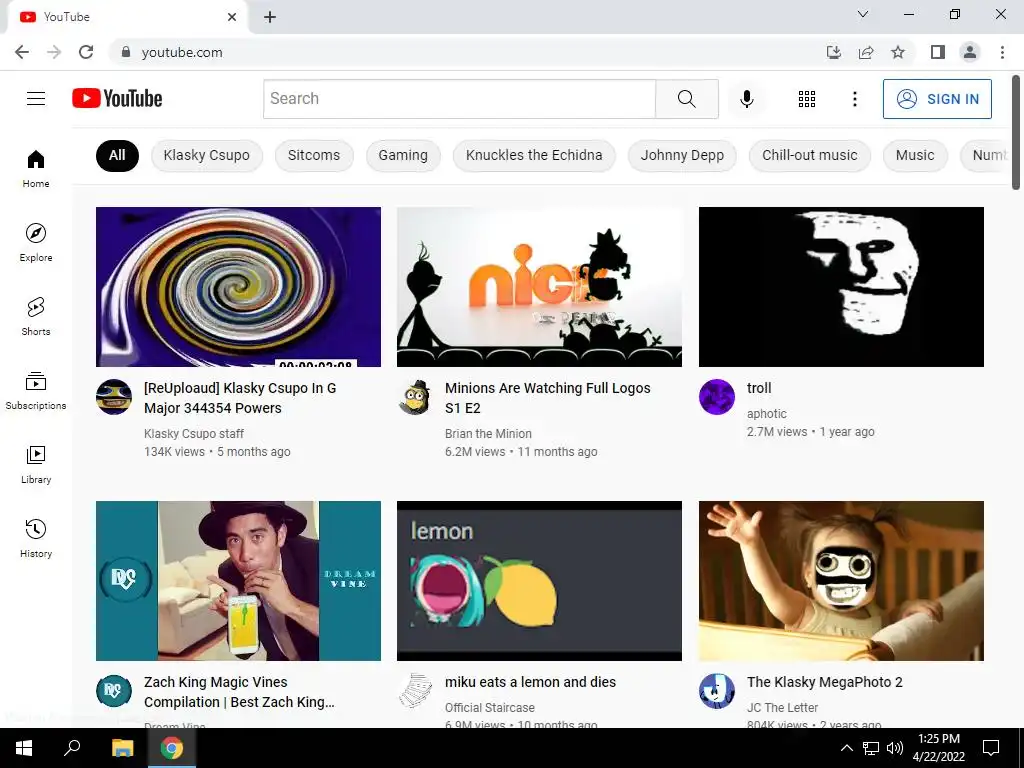Click the page vertical scrollbar
The height and width of the screenshot is (768, 1024).
1016,134
